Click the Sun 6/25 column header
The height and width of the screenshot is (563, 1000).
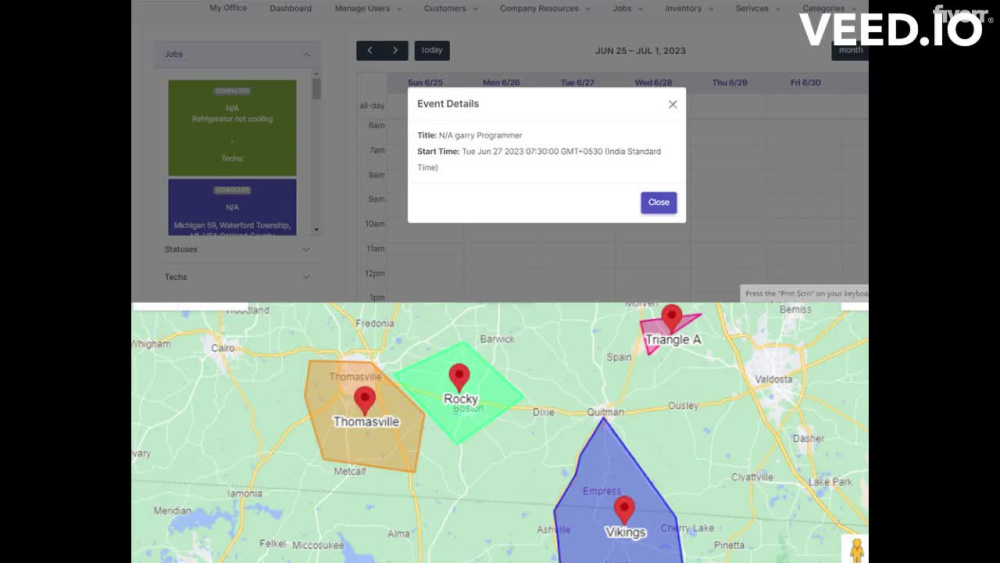click(425, 83)
